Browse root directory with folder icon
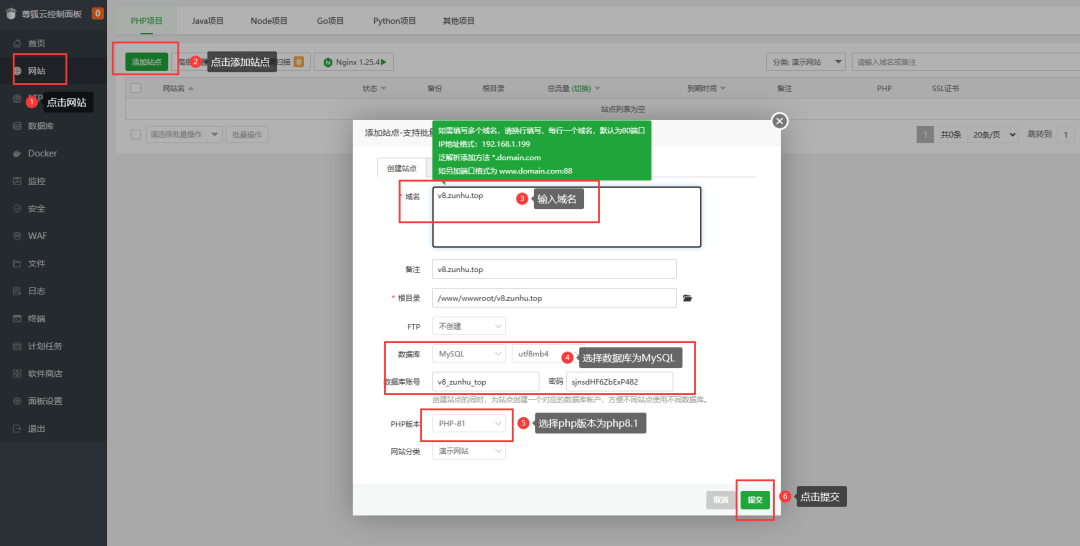The height and width of the screenshot is (546, 1080). click(687, 298)
